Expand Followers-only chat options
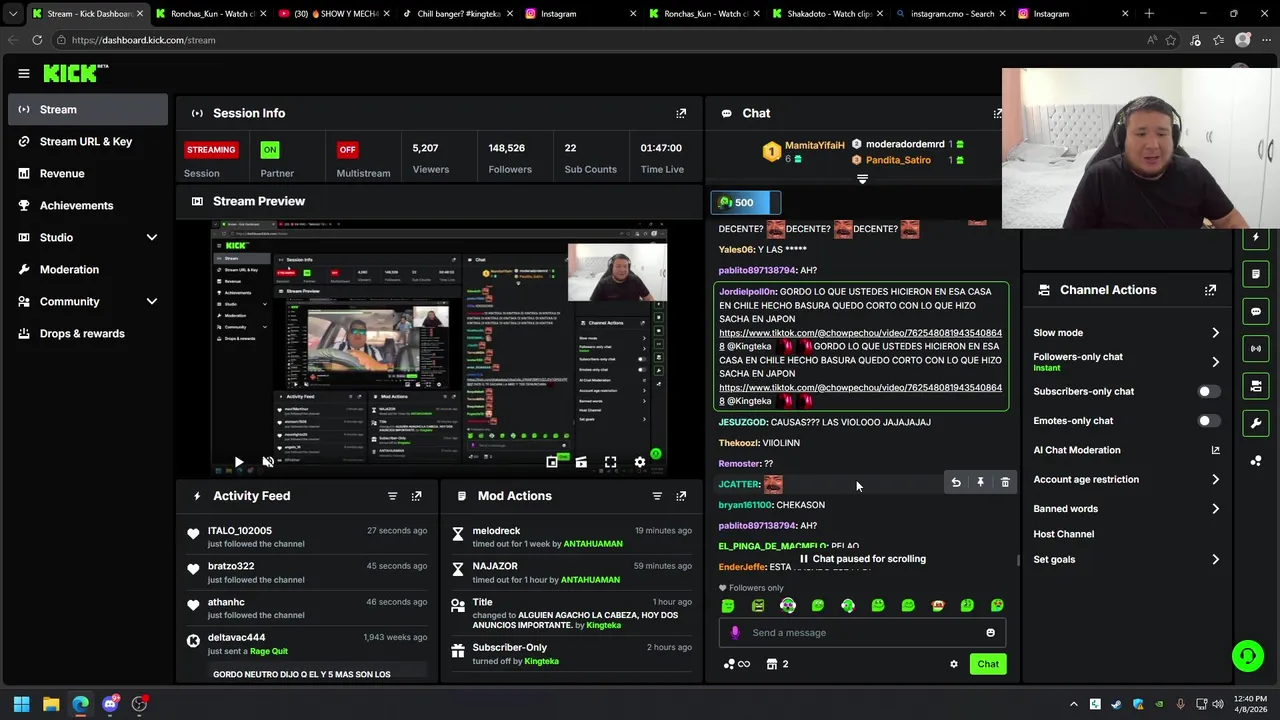Screen dimensions: 1280x720 (1215, 362)
